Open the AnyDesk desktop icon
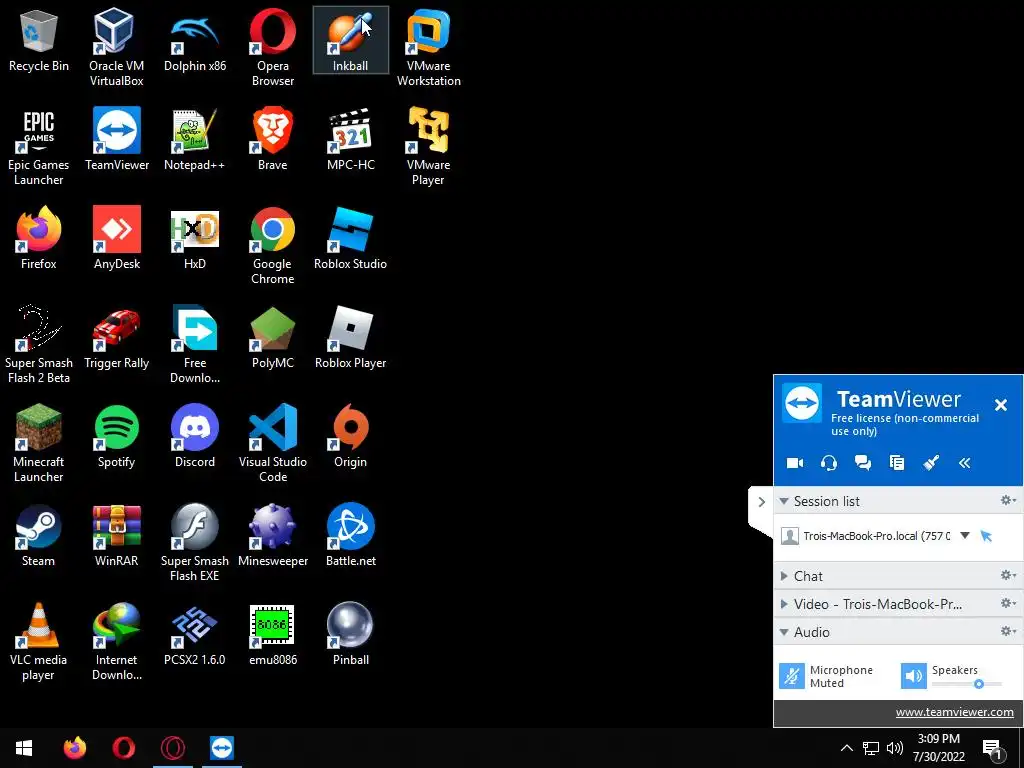The width and height of the screenshot is (1024, 768). 116,238
